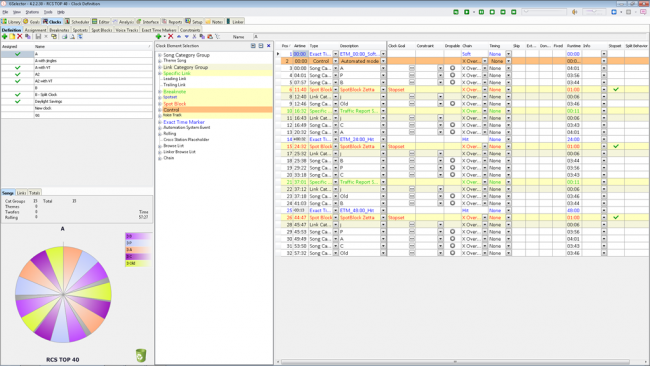Toggle Assigned check for clock A with VT
The width and height of the screenshot is (650, 366).
tap(17, 68)
